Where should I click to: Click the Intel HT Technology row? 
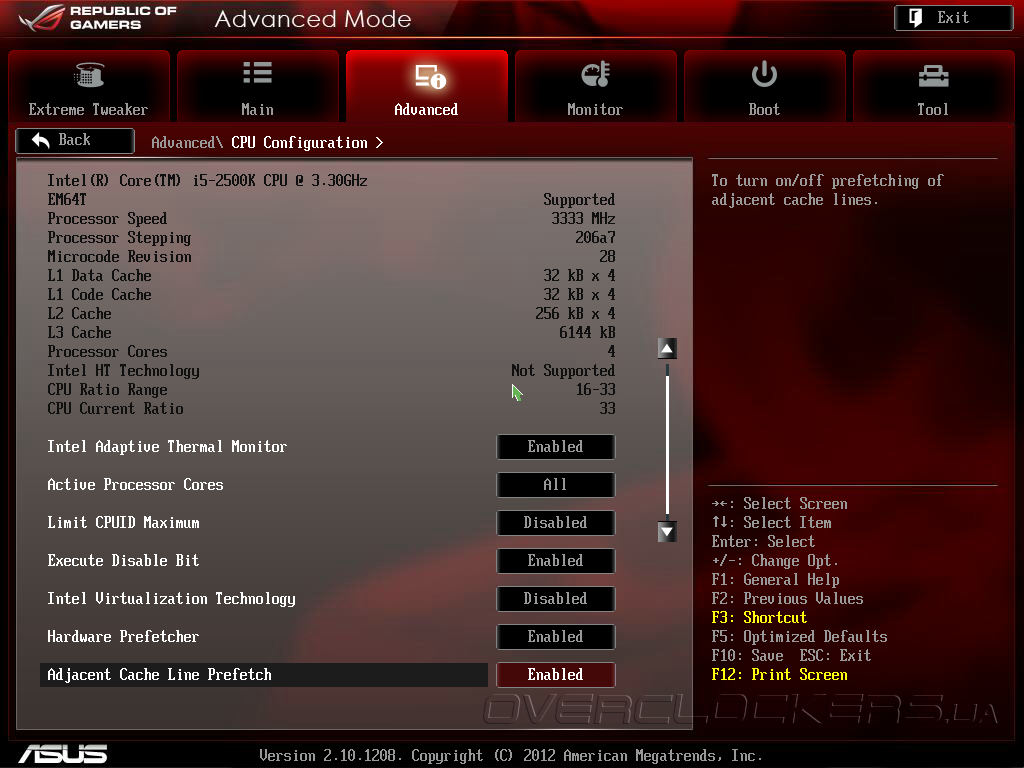(x=331, y=370)
